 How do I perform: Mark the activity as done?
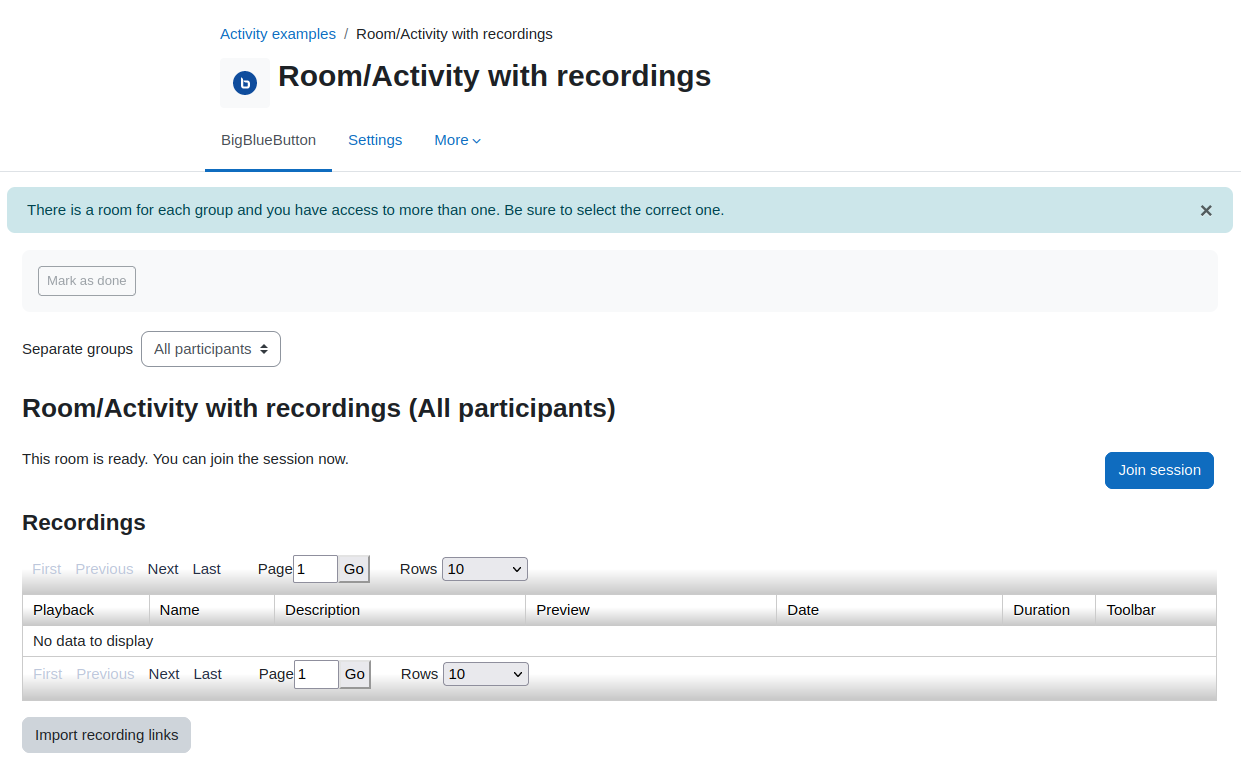coord(87,281)
